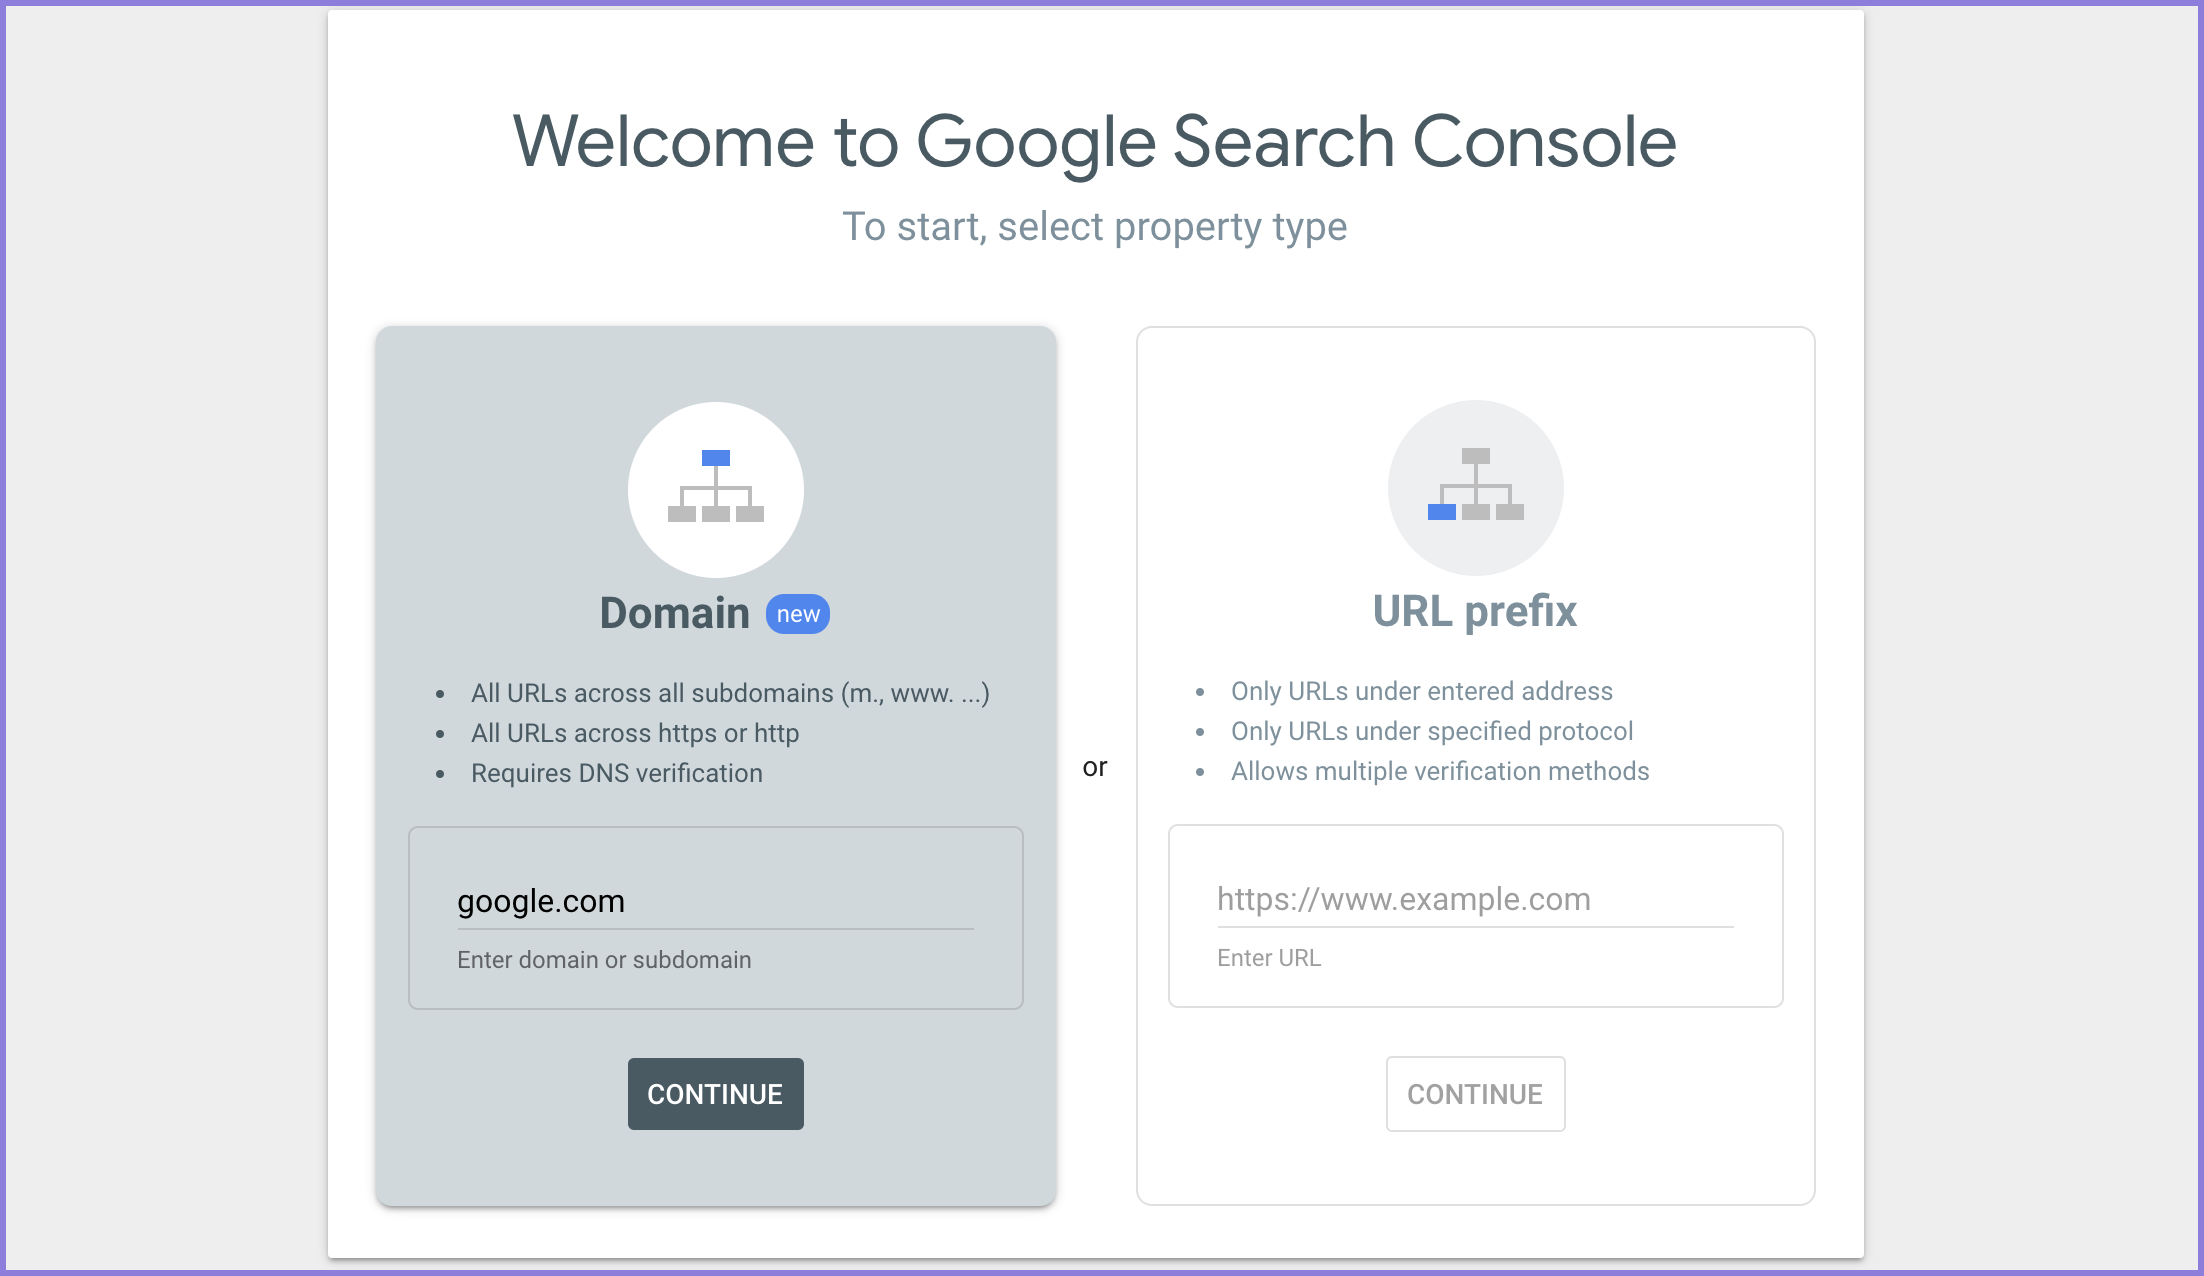This screenshot has height=1276, width=2204.
Task: Click the blue node in the Domain diagram icon
Action: (715, 458)
